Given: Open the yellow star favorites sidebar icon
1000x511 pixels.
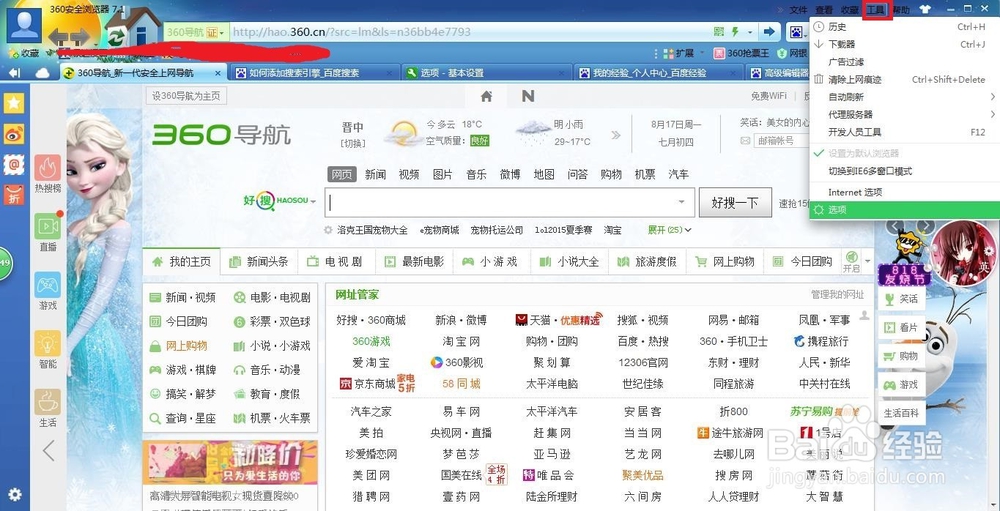Looking at the screenshot, I should 14,103.
